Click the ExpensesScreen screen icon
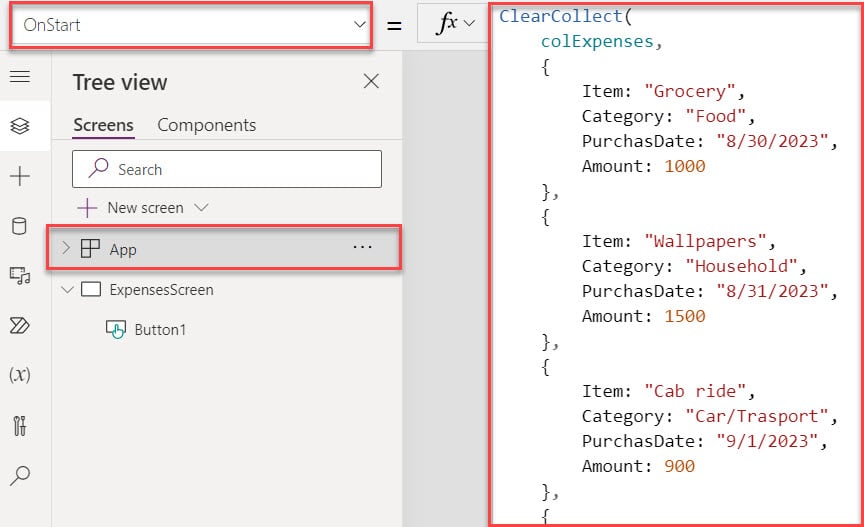Screen dimensions: 864x527 (91, 289)
